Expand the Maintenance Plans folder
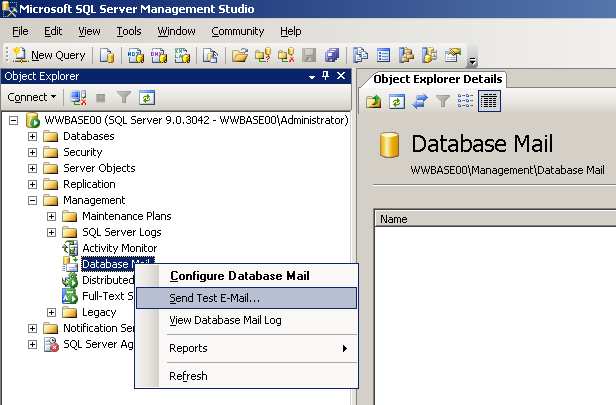The width and height of the screenshot is (616, 405). point(51,216)
